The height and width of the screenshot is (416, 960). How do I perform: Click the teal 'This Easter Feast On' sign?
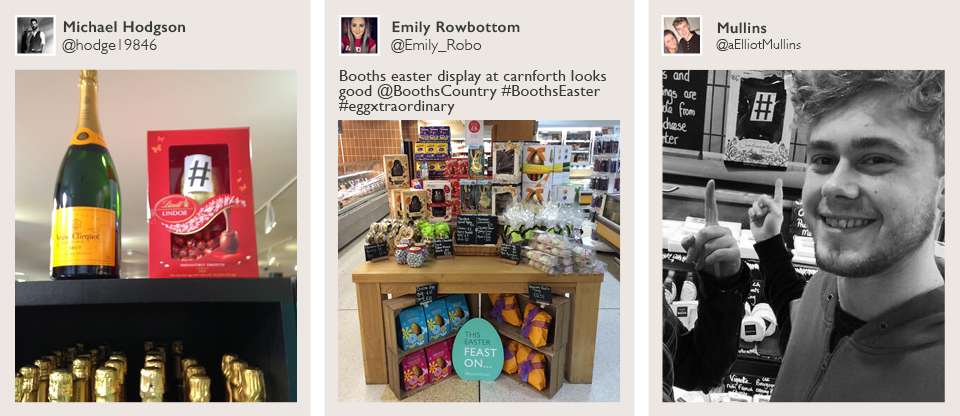(x=478, y=349)
